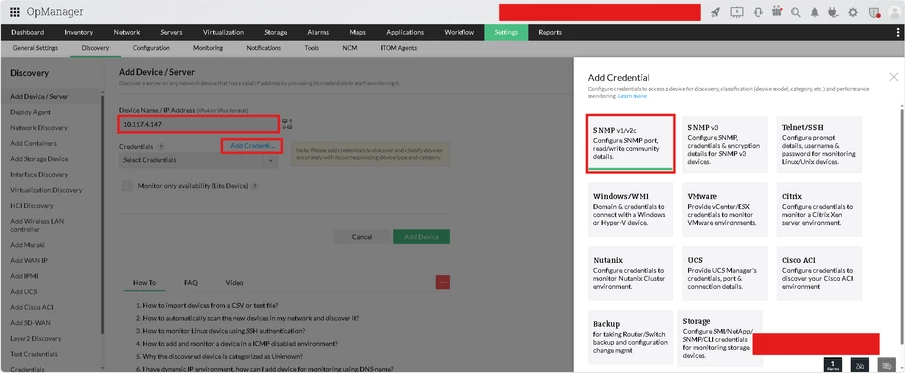Open the Alarms counter in bottom bar

(833, 364)
